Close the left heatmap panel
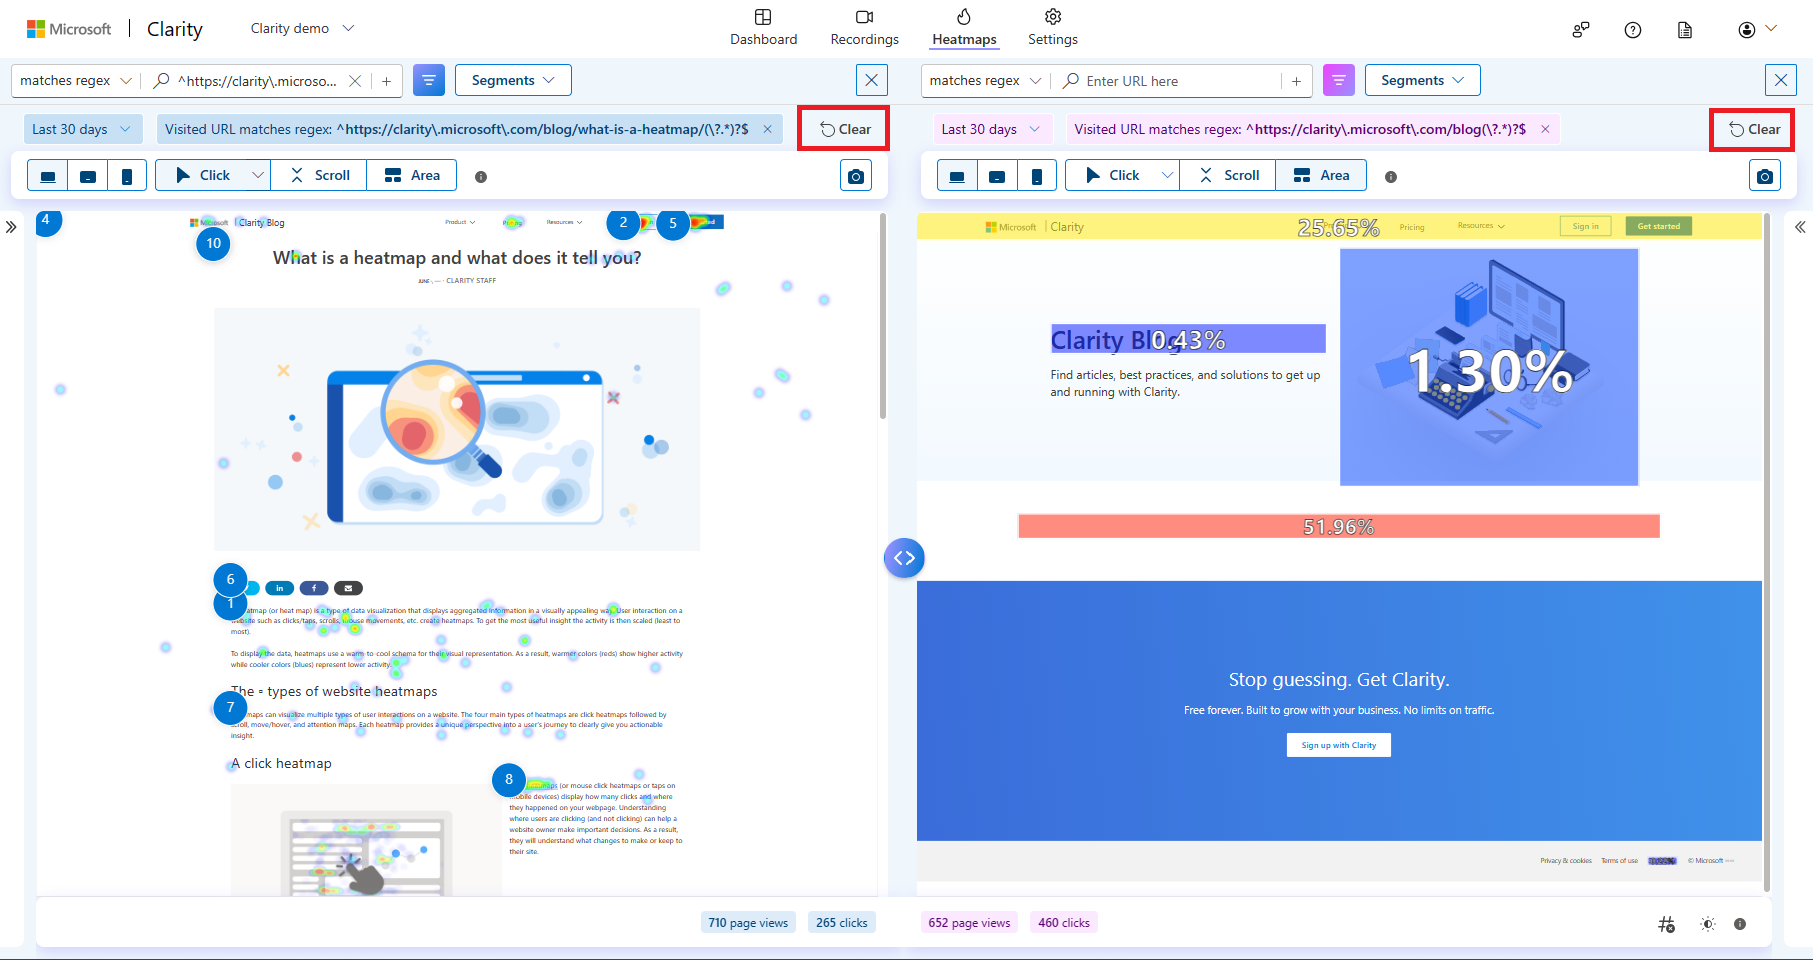Screen dimensions: 1814x960 (872, 80)
